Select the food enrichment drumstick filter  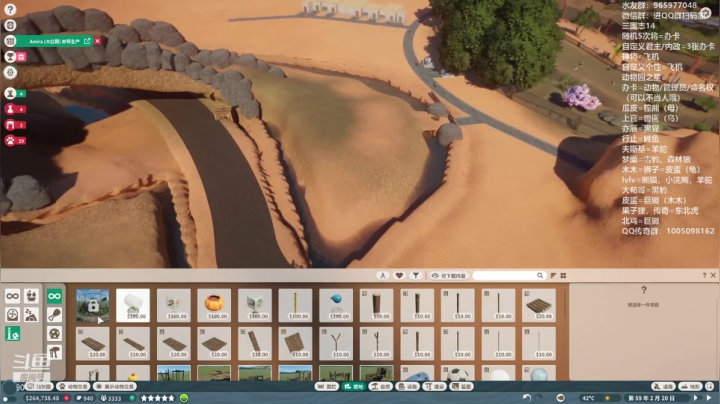pos(54,315)
